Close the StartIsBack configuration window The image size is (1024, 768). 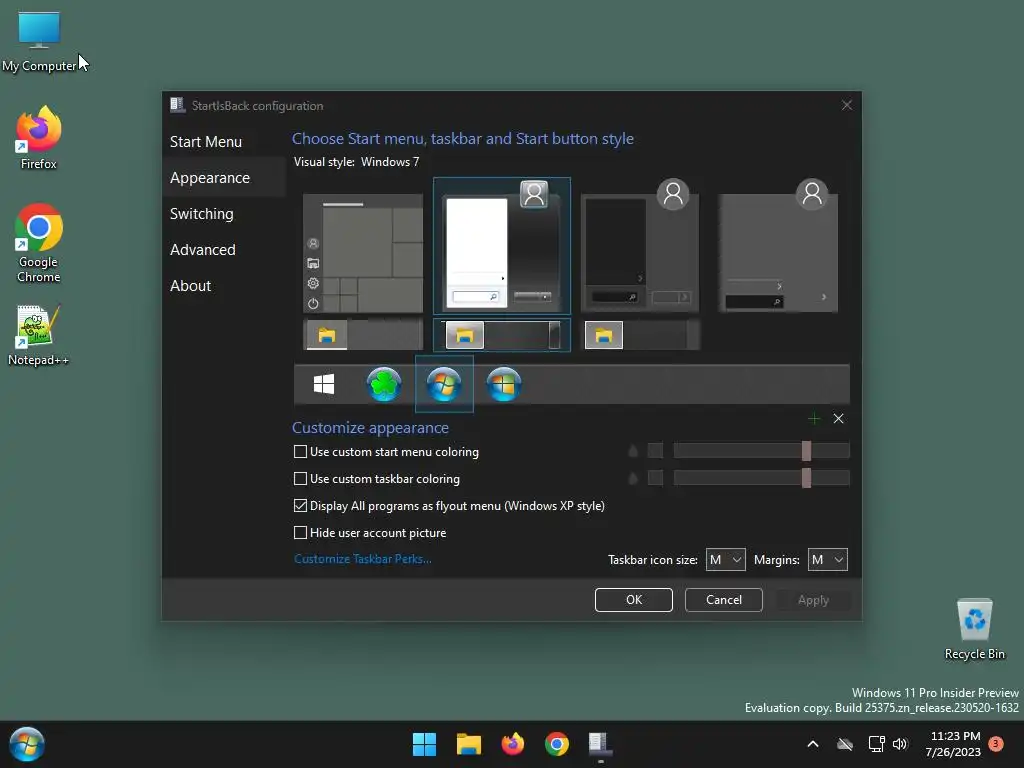[x=846, y=105]
